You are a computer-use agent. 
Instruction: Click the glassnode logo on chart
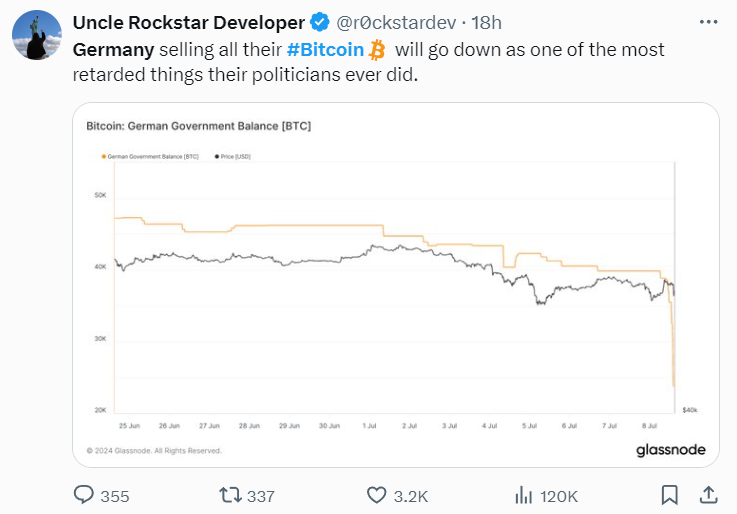click(671, 450)
